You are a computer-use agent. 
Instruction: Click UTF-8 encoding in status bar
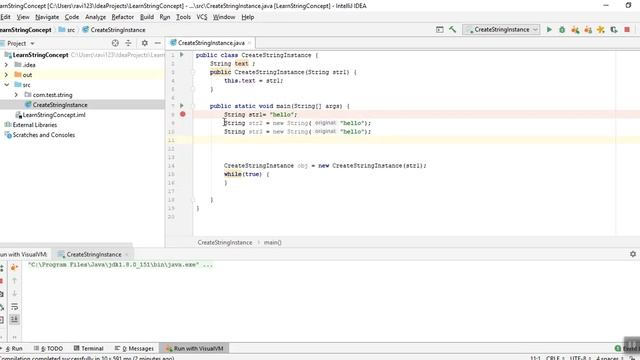pyautogui.click(x=579, y=358)
